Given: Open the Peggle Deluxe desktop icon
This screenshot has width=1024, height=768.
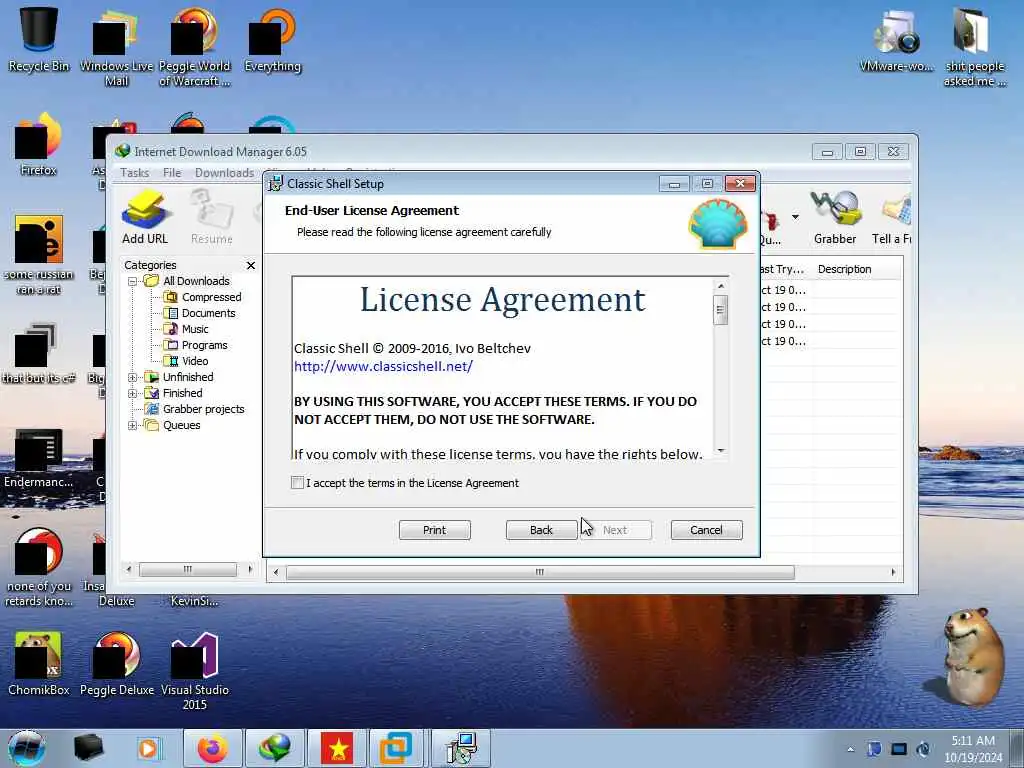Looking at the screenshot, I should 117,664.
